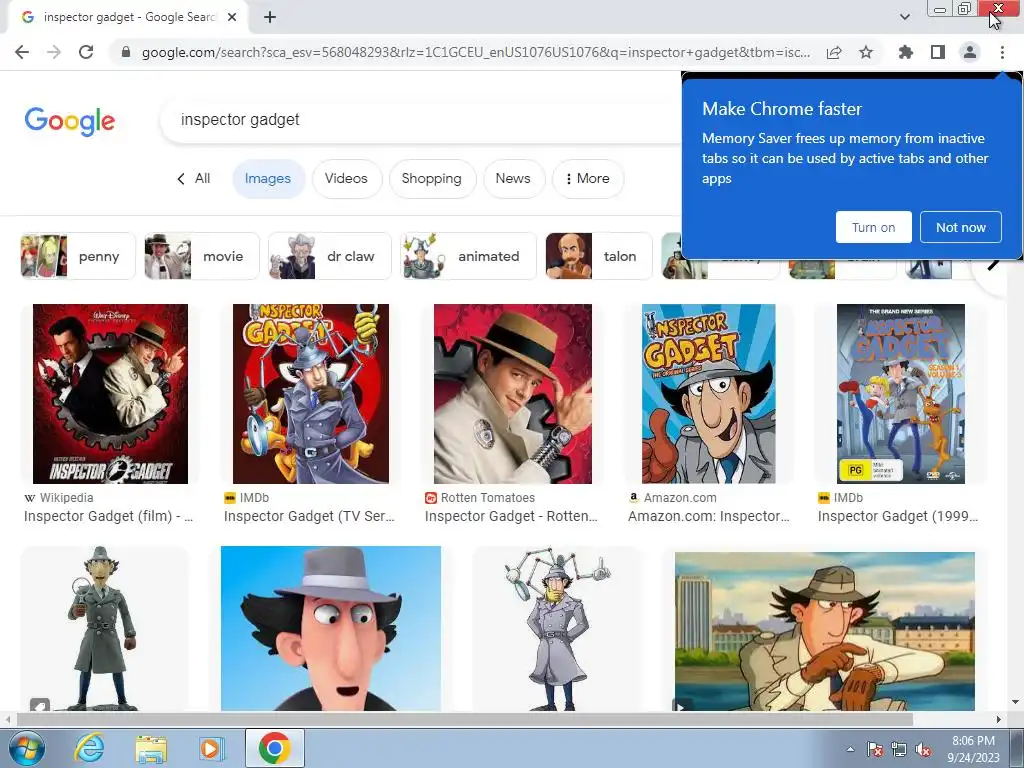This screenshot has width=1024, height=768.
Task: Open a new browser tab
Action: pos(270,17)
